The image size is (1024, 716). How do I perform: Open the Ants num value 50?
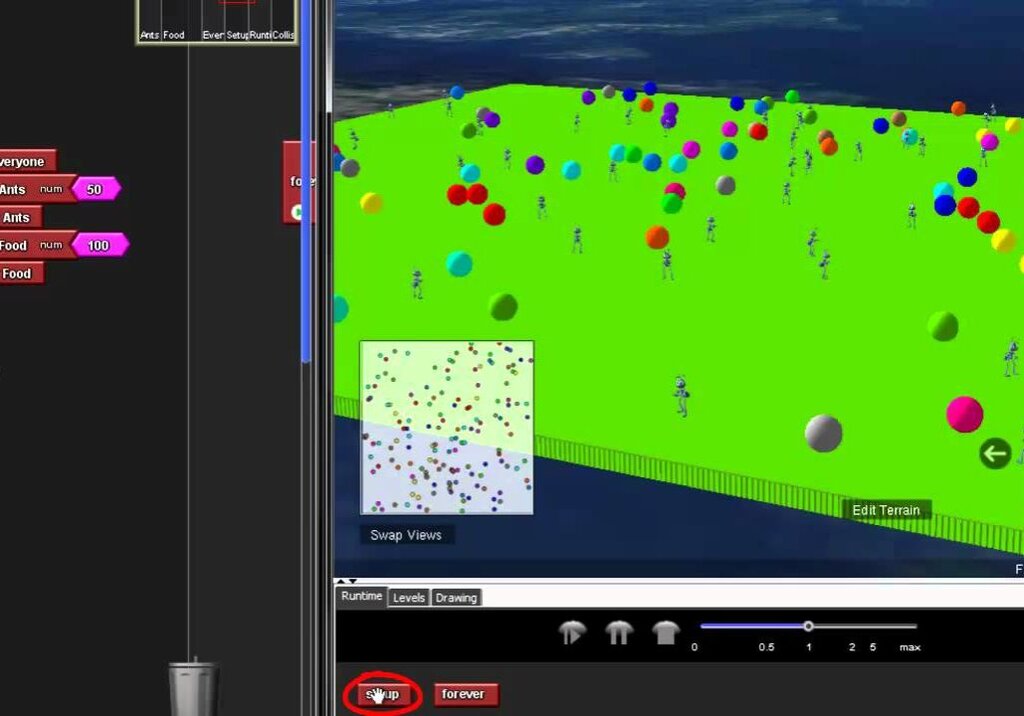coord(95,189)
